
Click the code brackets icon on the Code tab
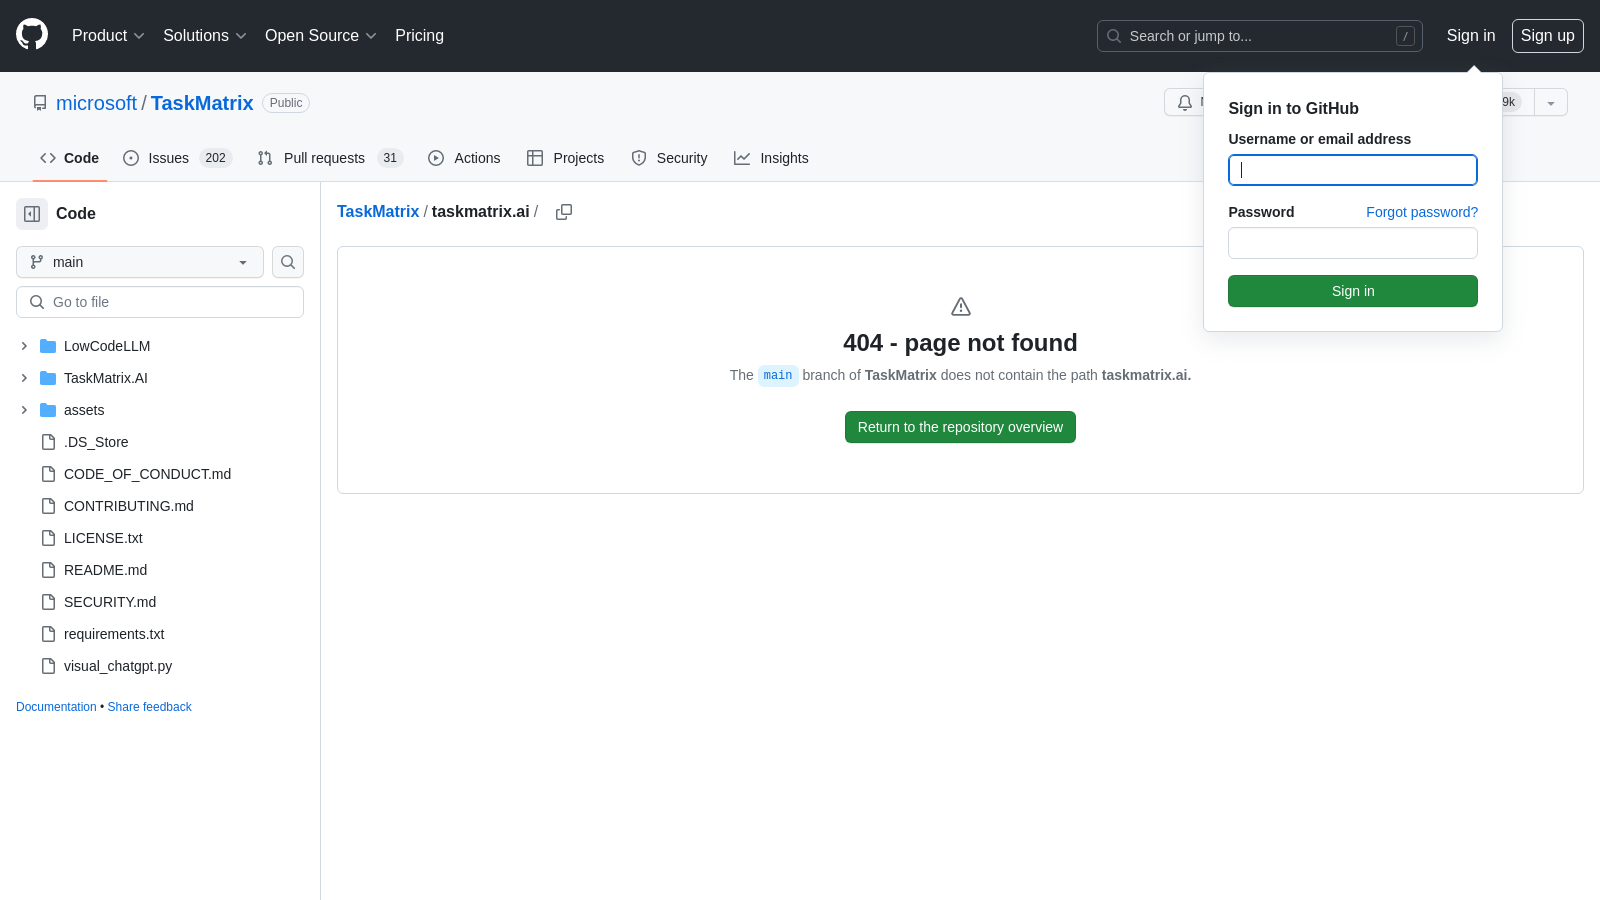pos(48,158)
